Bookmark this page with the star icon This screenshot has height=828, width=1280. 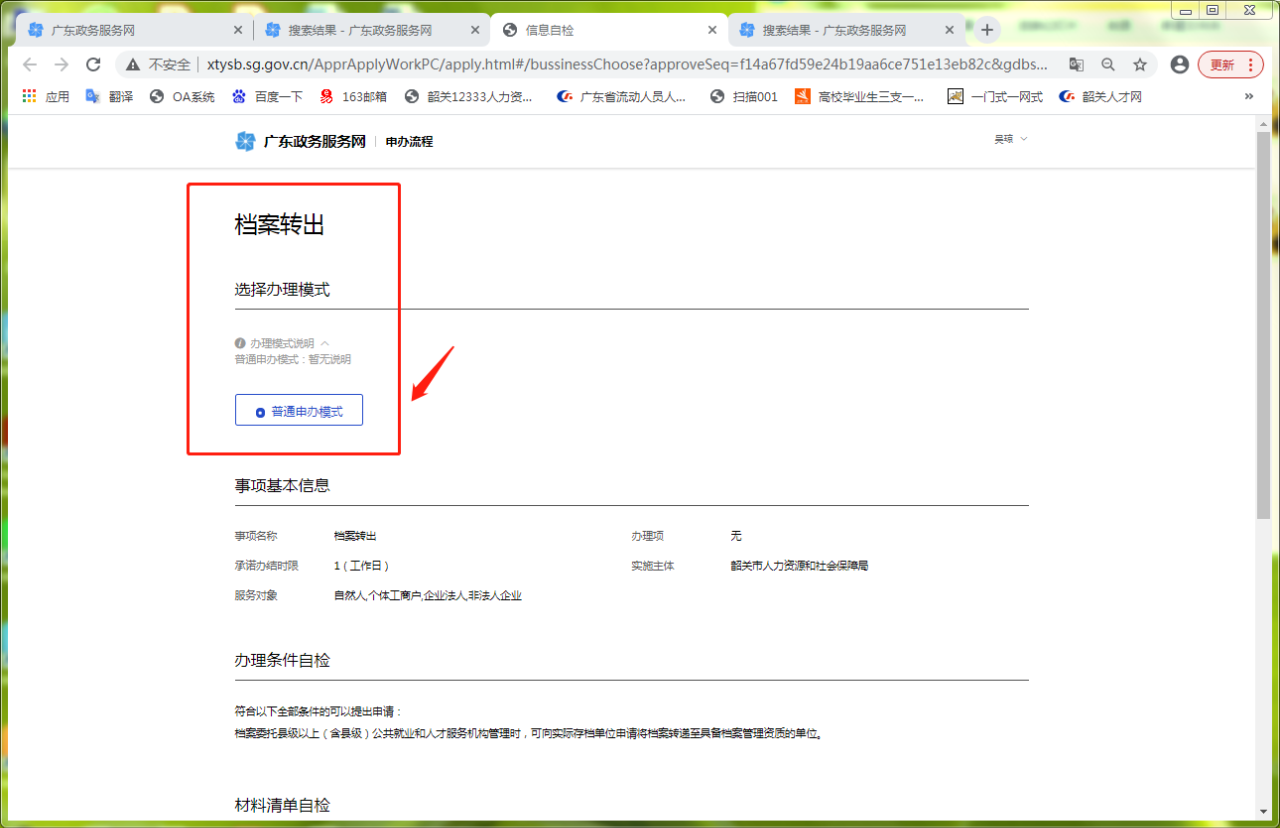click(x=1140, y=65)
